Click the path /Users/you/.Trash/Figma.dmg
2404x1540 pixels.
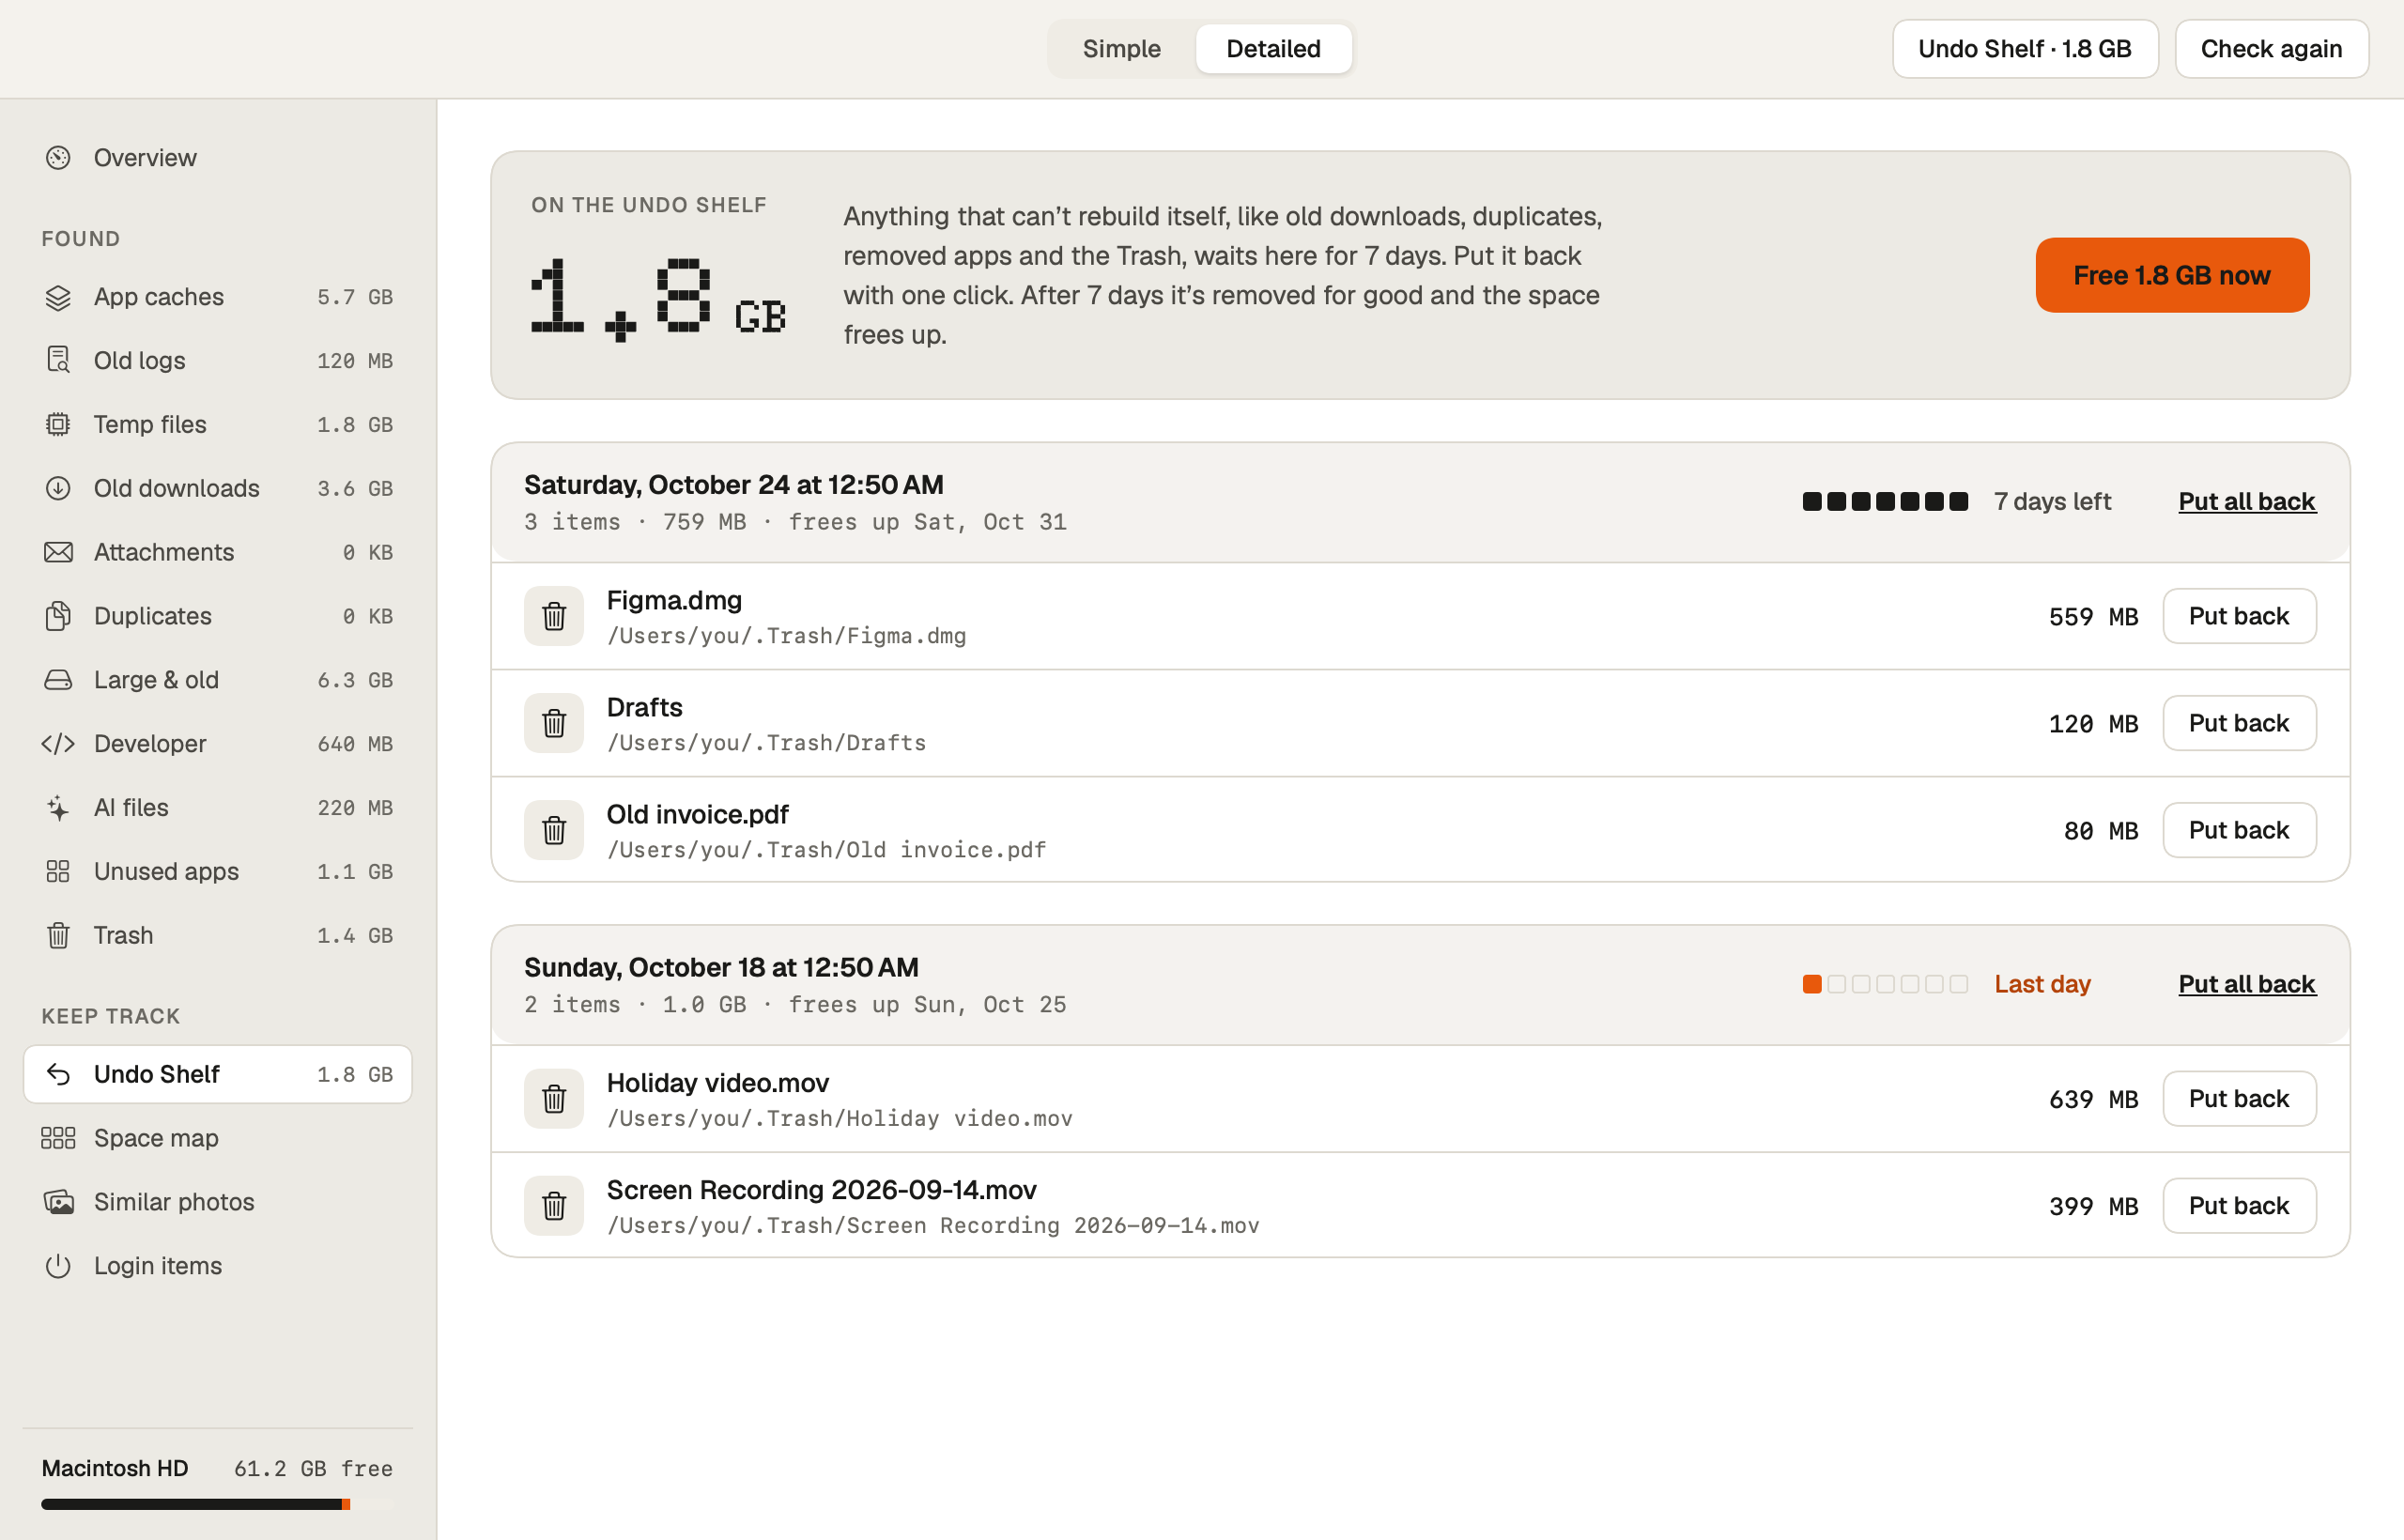pyautogui.click(x=786, y=636)
